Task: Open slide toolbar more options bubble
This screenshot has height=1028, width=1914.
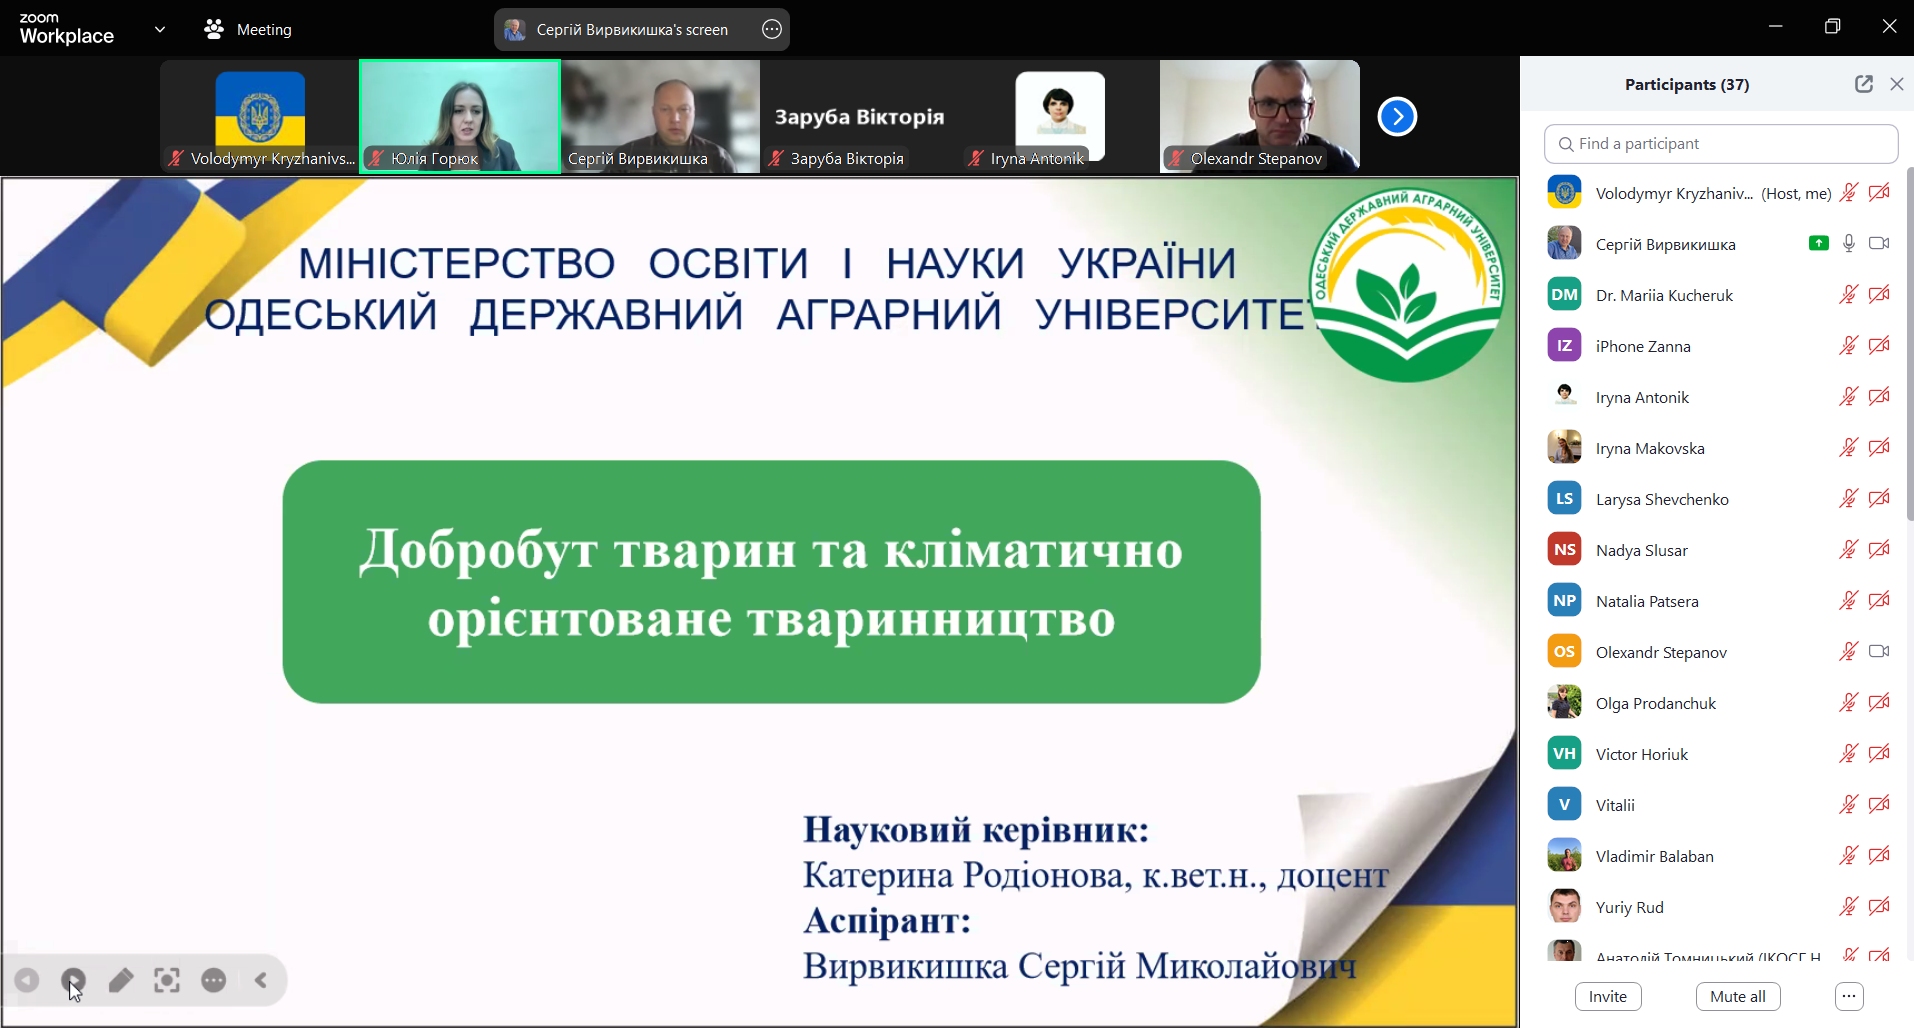Action: point(214,981)
